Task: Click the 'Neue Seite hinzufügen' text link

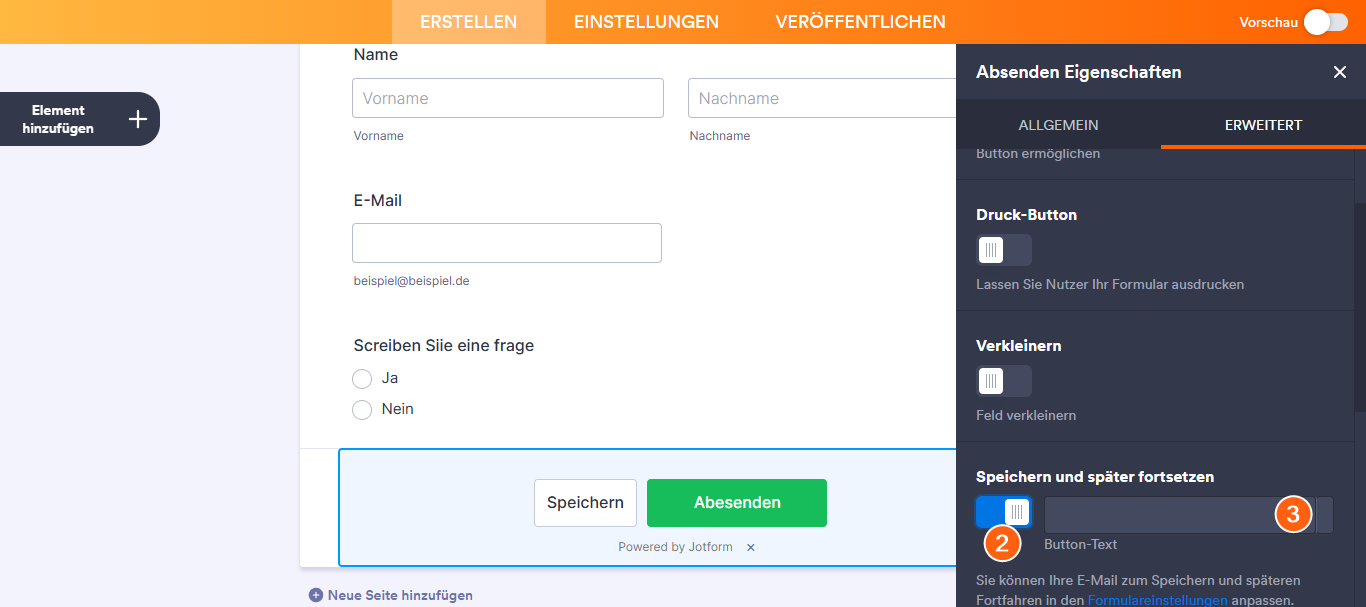Action: pyautogui.click(x=400, y=595)
